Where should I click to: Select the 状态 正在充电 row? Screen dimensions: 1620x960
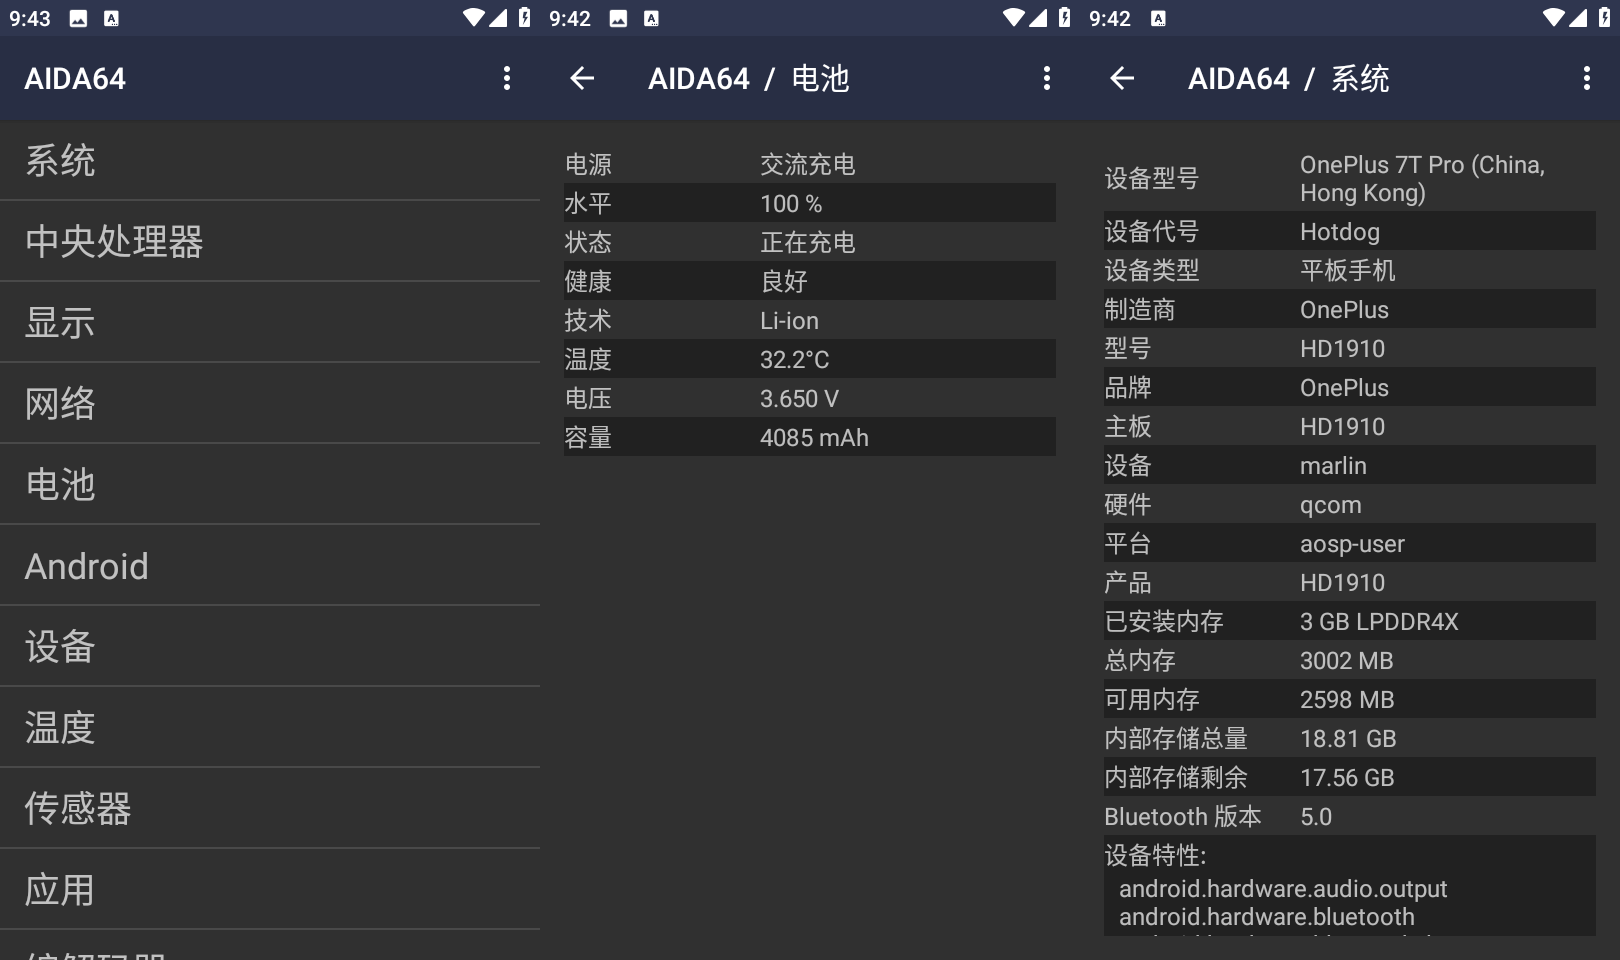tap(810, 242)
